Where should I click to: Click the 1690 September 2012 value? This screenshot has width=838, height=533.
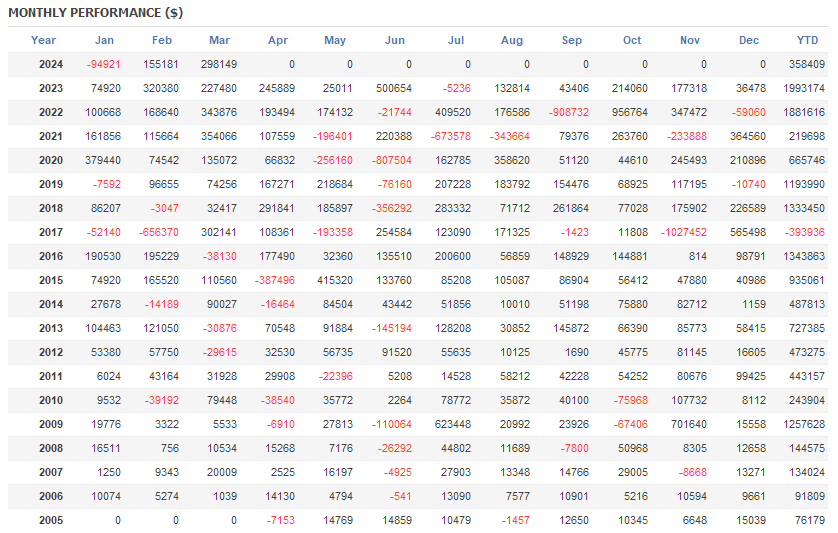tap(577, 352)
